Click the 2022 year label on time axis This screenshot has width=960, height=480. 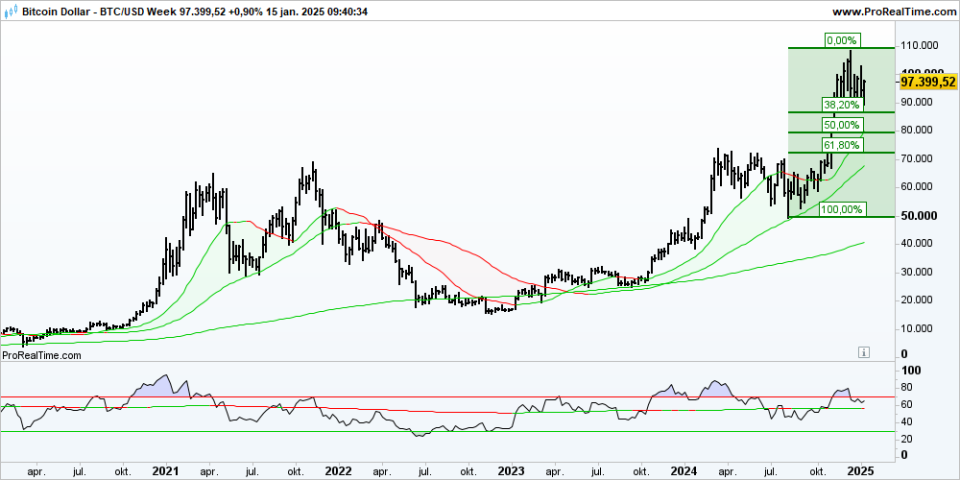pos(338,471)
